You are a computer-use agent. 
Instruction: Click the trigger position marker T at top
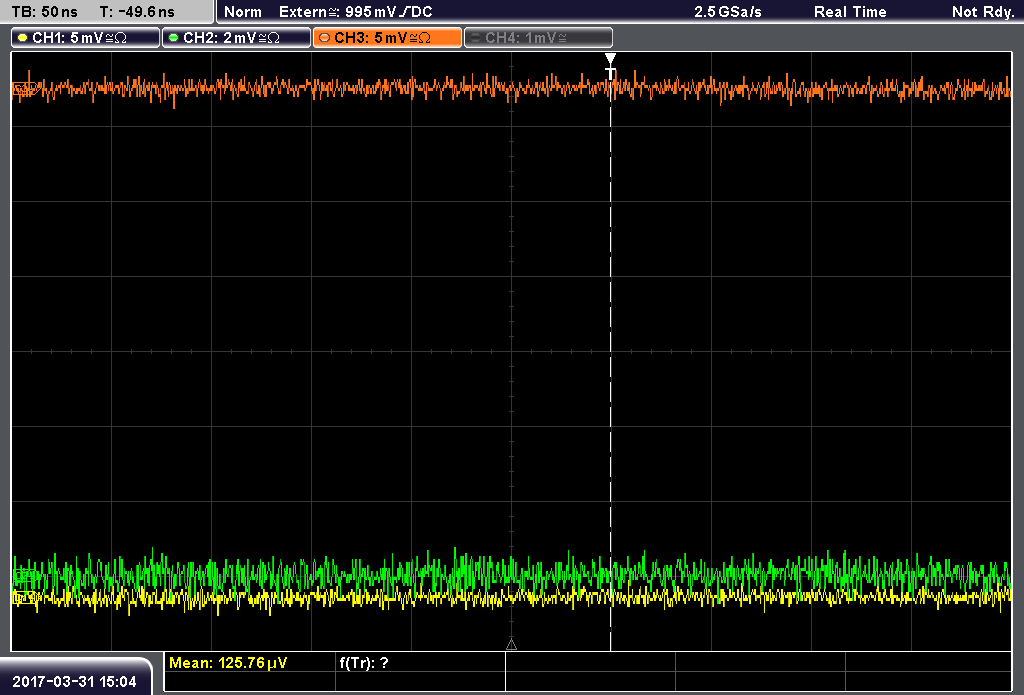click(x=610, y=66)
